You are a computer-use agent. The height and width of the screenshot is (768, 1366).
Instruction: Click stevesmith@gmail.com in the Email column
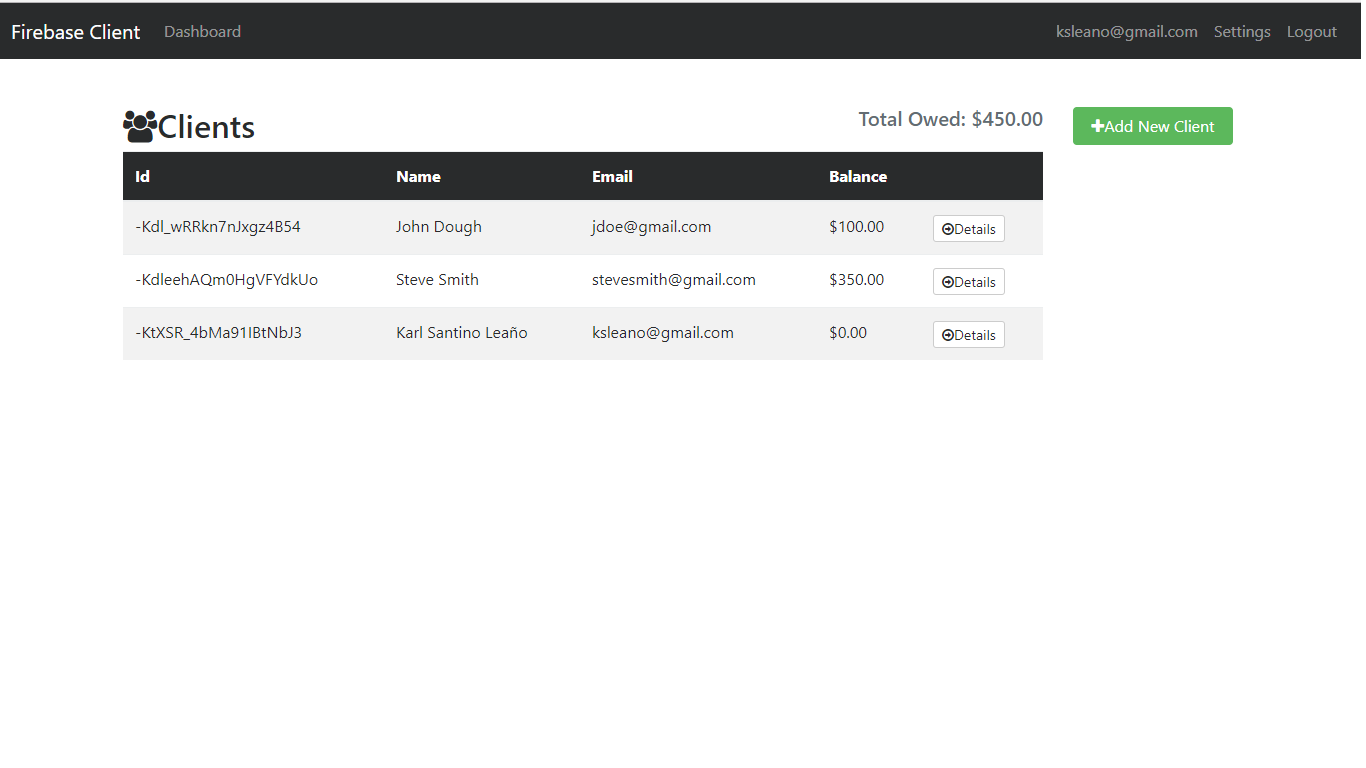coord(674,279)
